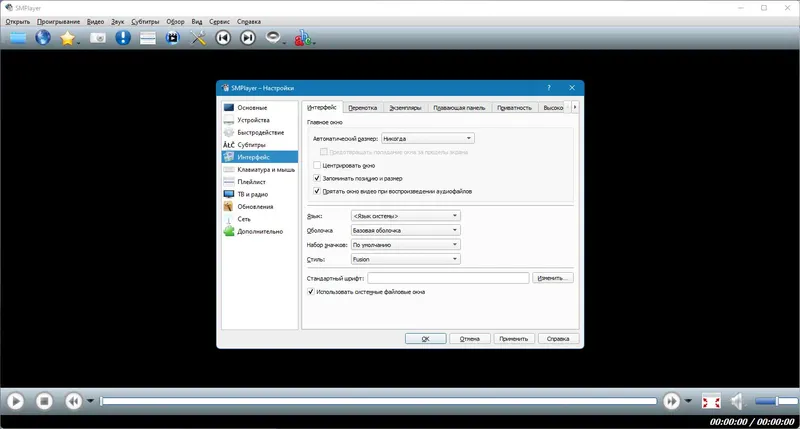This screenshot has width=800, height=429.
Task: Click the TV film reel toolbar icon
Action: 173,38
